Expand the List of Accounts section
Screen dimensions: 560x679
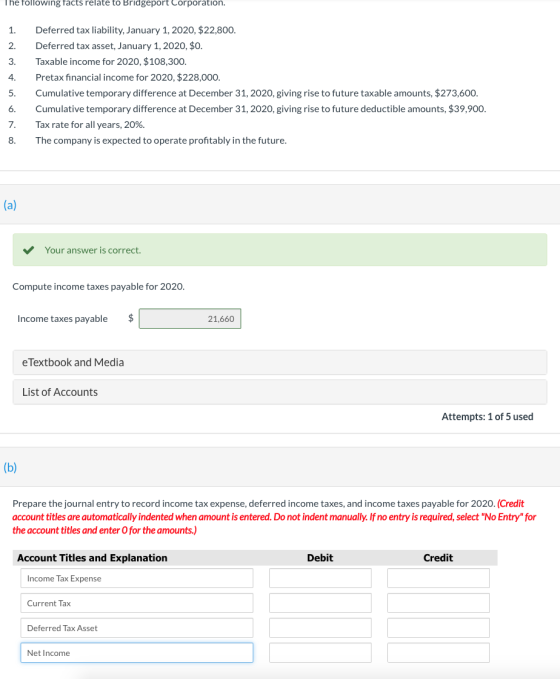click(280, 392)
